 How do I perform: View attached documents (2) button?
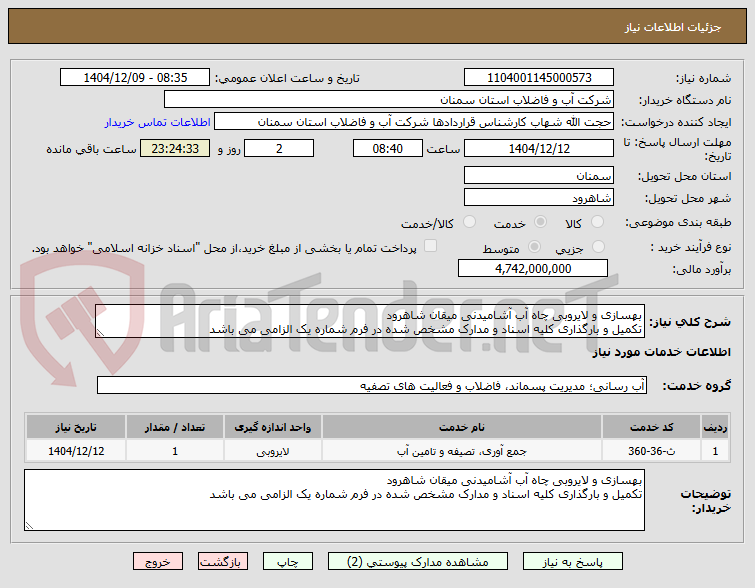[x=417, y=562]
